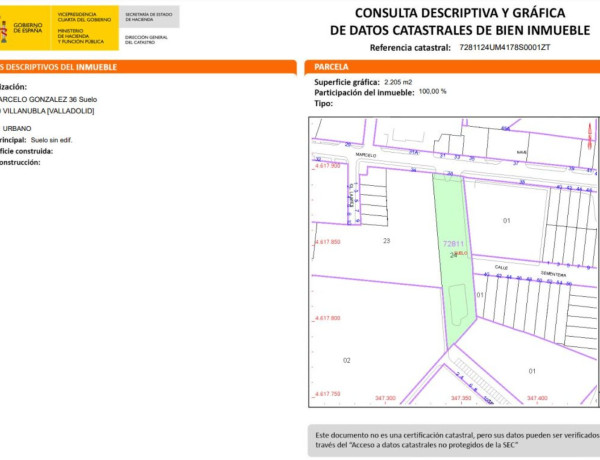Click the 'CONSULTA DESCRIPTIVA Y GRÁFICA' title line
Image resolution: width=600 pixels, height=460 pixels.
(460, 13)
